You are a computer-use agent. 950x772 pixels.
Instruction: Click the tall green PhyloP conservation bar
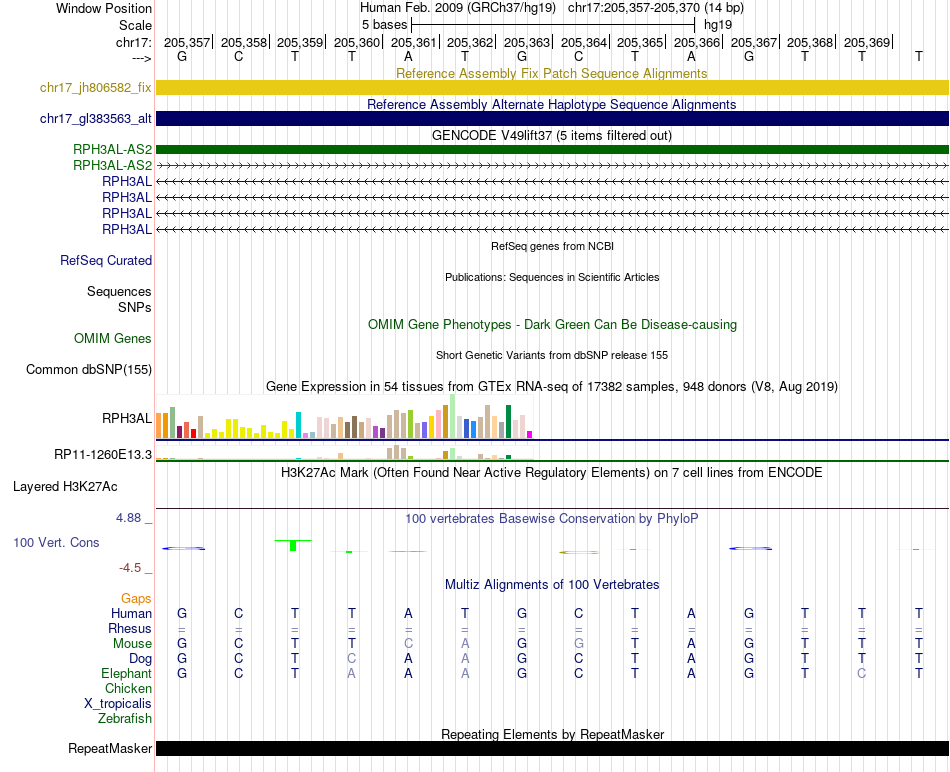tap(293, 545)
